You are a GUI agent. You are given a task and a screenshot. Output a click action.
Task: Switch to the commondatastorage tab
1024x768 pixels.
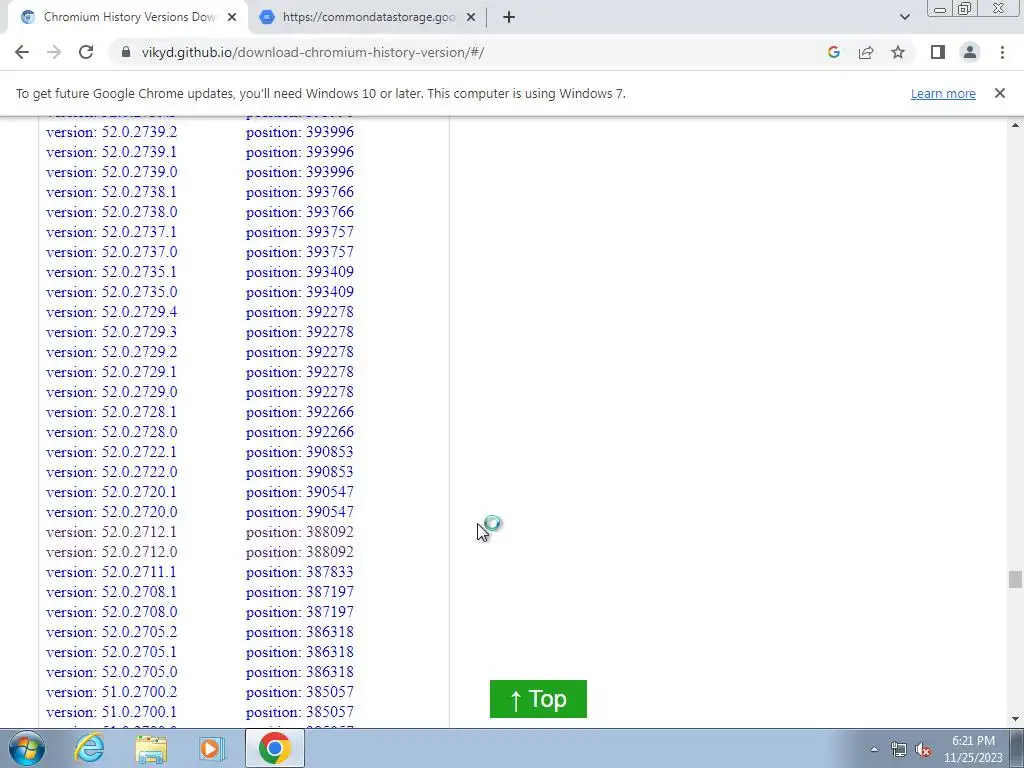point(368,17)
